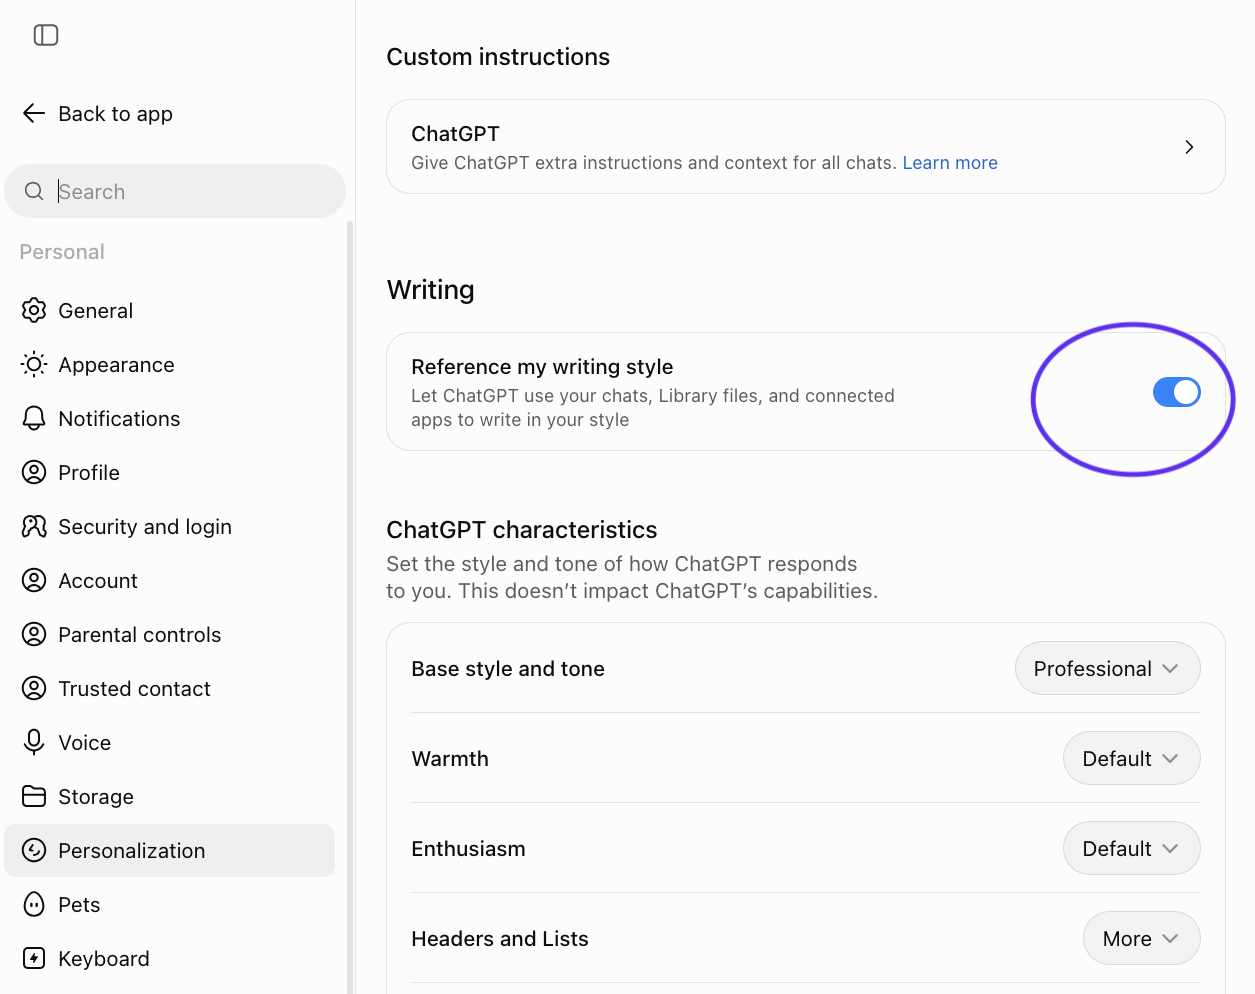The width and height of the screenshot is (1255, 994).
Task: Open the Storage settings
Action: pos(170,796)
